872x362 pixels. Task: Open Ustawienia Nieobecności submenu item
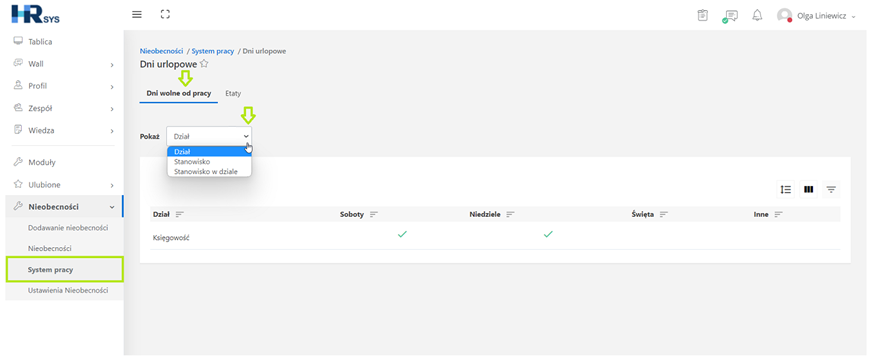(68, 291)
